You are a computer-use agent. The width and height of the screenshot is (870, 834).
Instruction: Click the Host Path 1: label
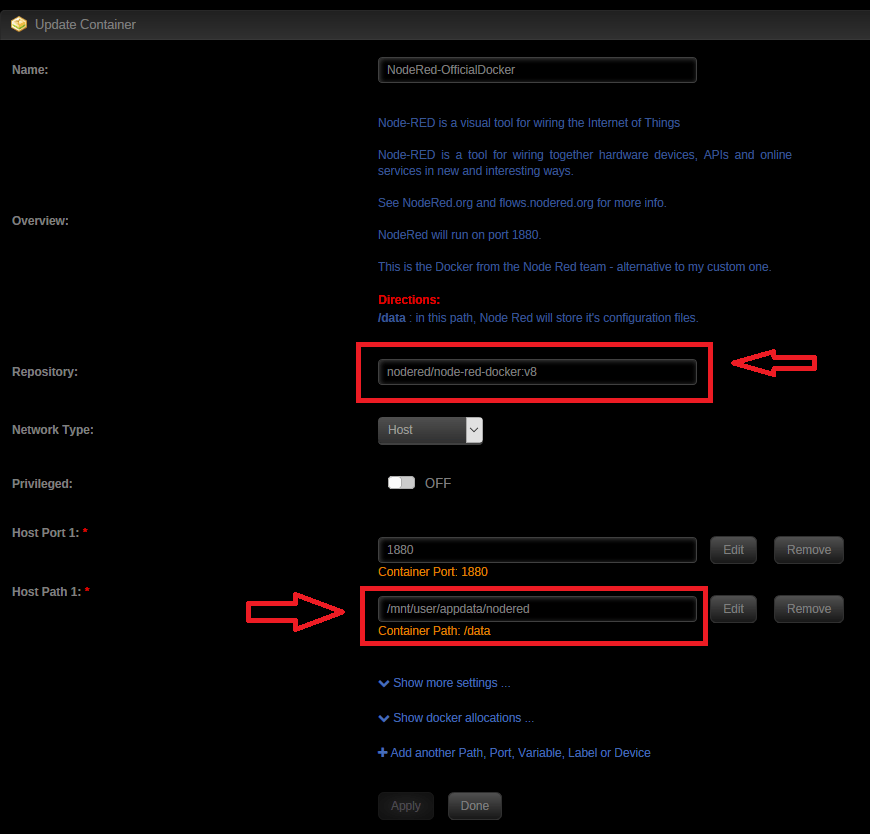click(x=47, y=592)
